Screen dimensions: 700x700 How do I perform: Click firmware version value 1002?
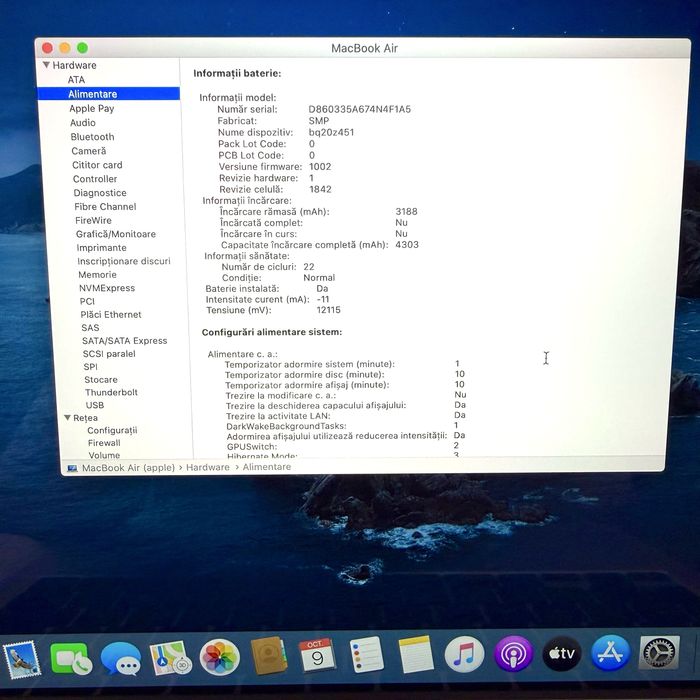pyautogui.click(x=320, y=167)
